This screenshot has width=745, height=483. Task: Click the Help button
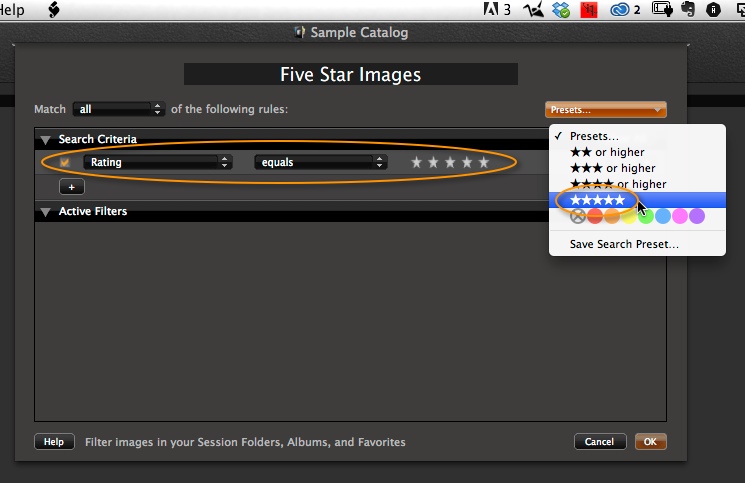(54, 442)
